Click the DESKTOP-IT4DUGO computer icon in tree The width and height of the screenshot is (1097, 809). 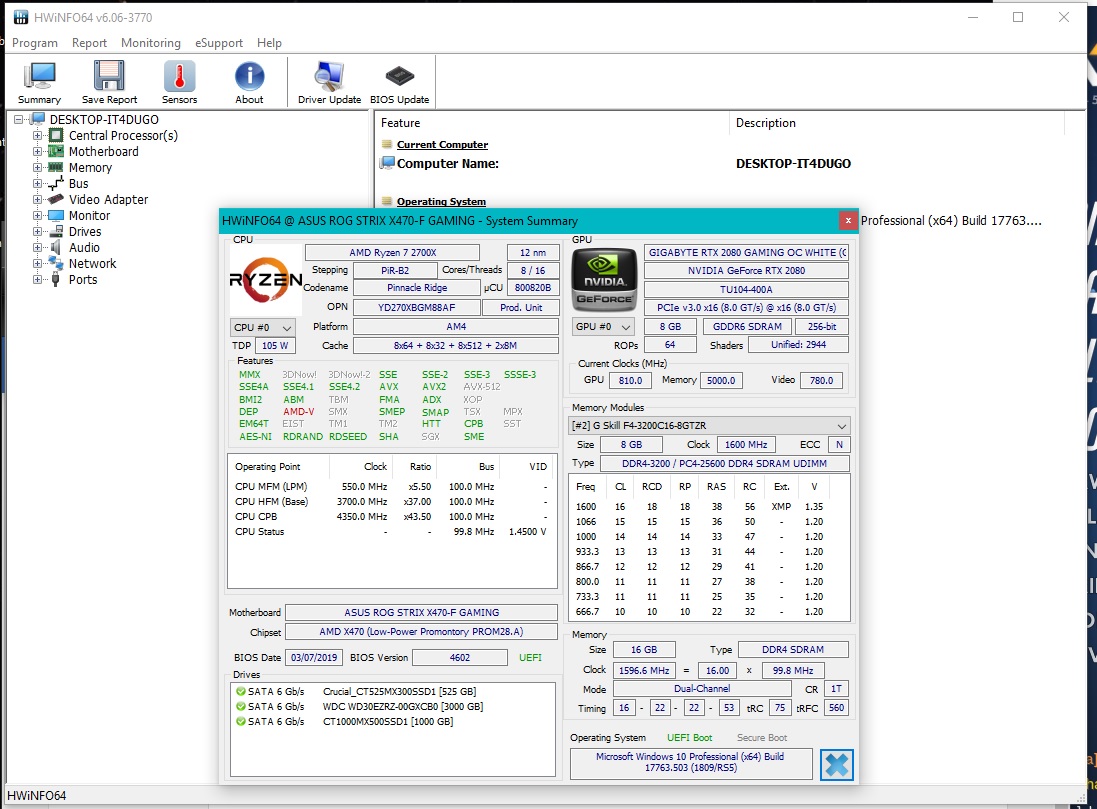pos(38,119)
